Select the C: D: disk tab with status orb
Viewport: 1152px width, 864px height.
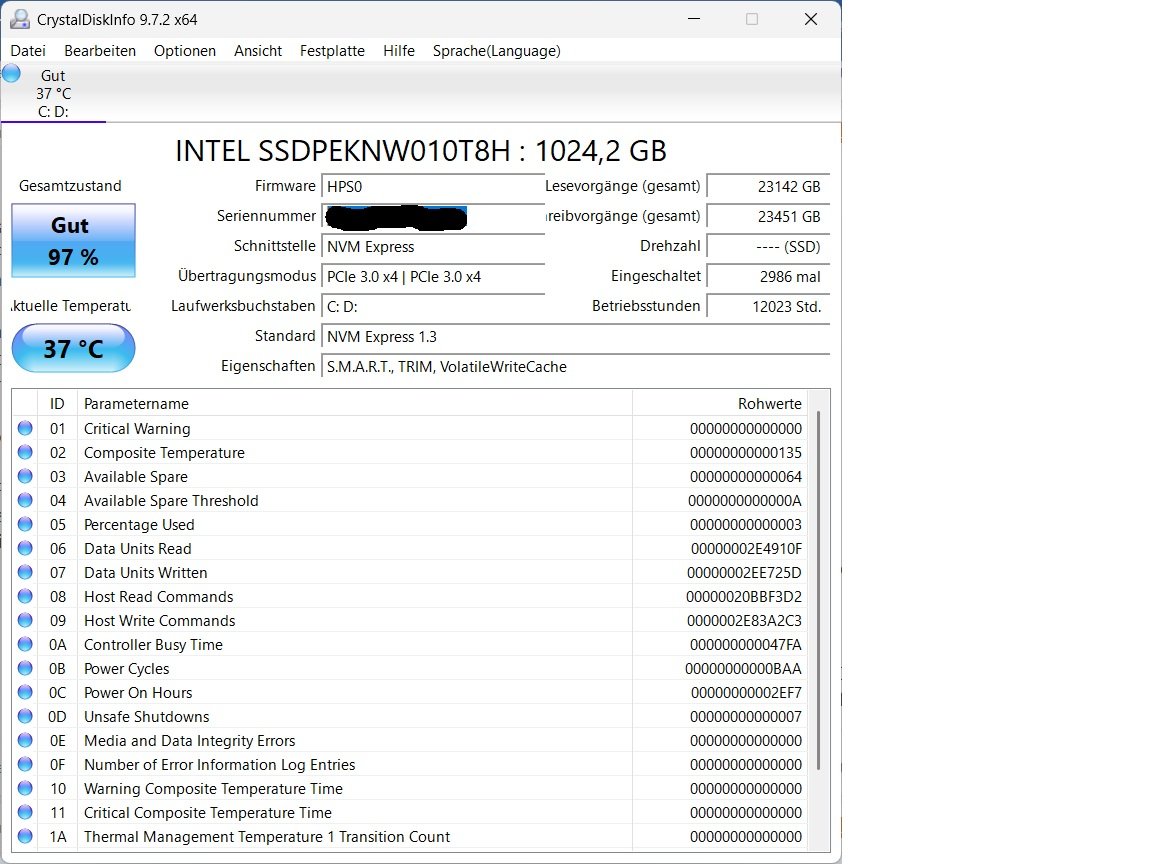[x=53, y=93]
